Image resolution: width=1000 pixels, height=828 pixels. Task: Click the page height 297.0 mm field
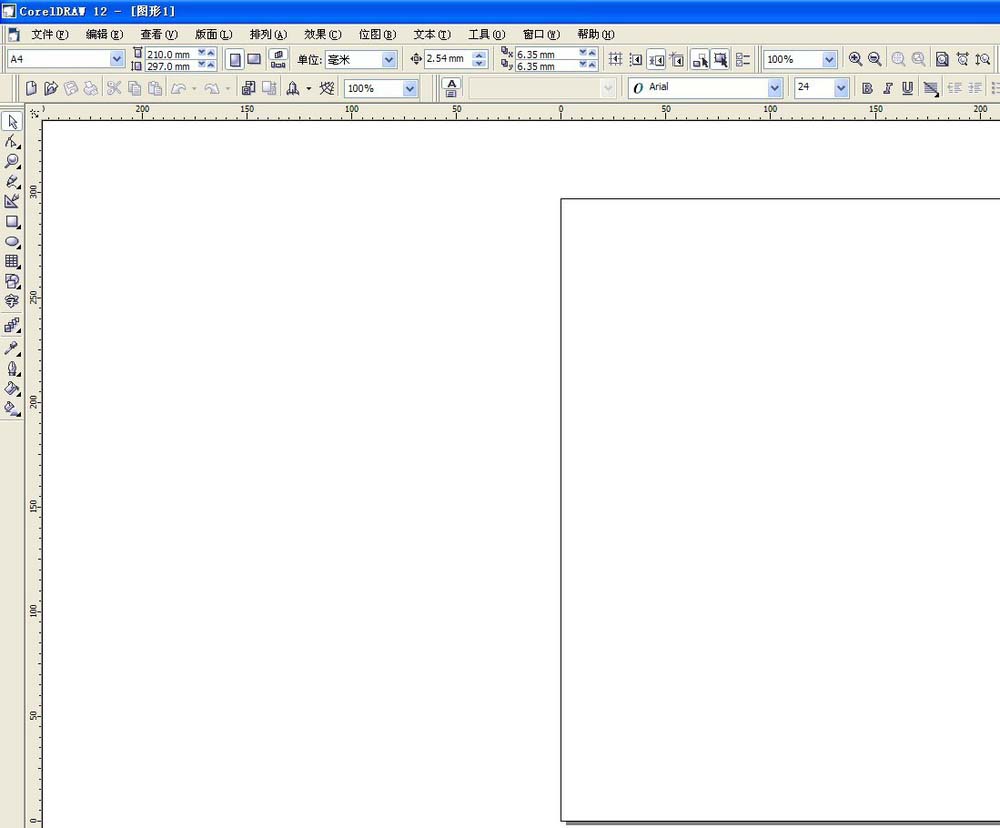point(170,66)
